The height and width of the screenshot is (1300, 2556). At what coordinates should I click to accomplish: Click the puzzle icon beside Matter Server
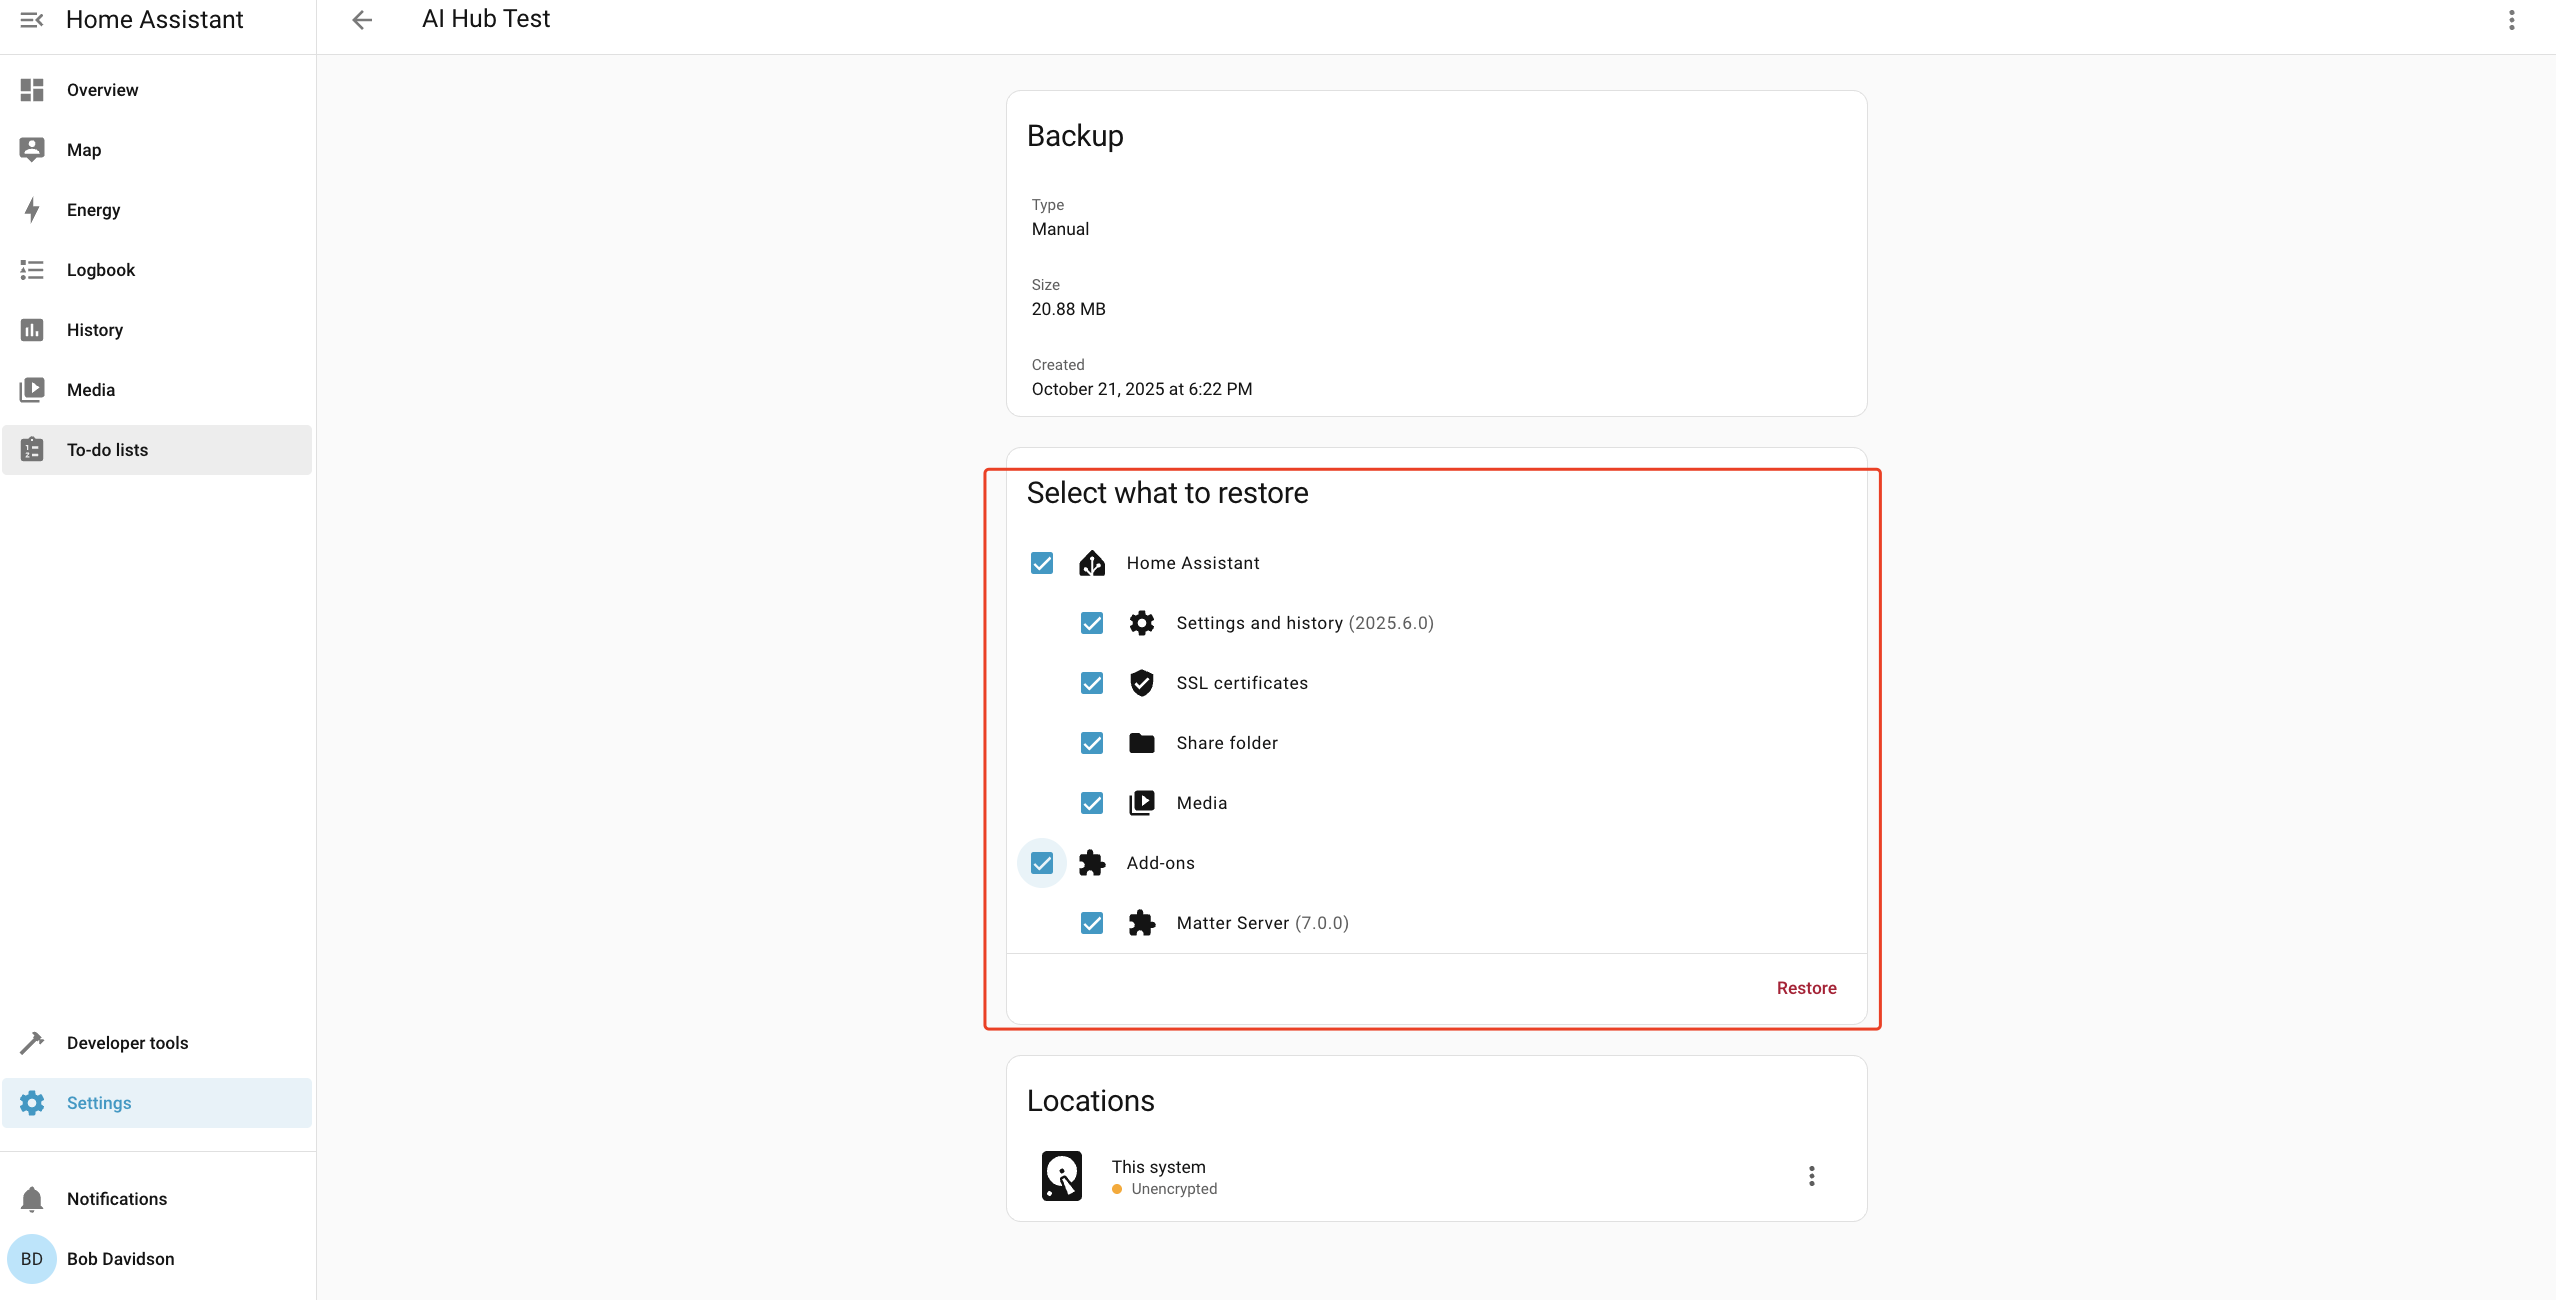click(x=1142, y=923)
